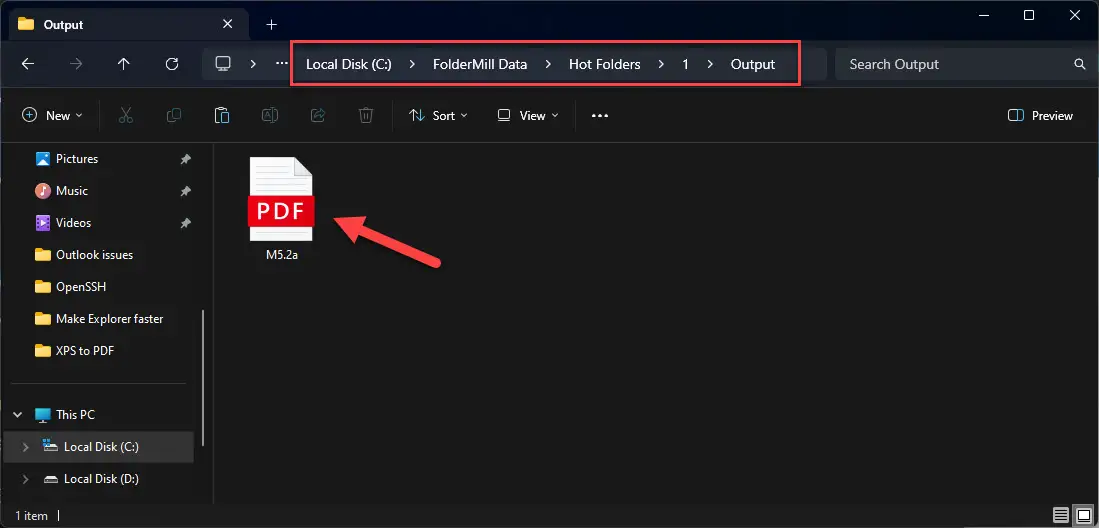The width and height of the screenshot is (1099, 528).
Task: Open the View dropdown menu
Action: click(528, 116)
